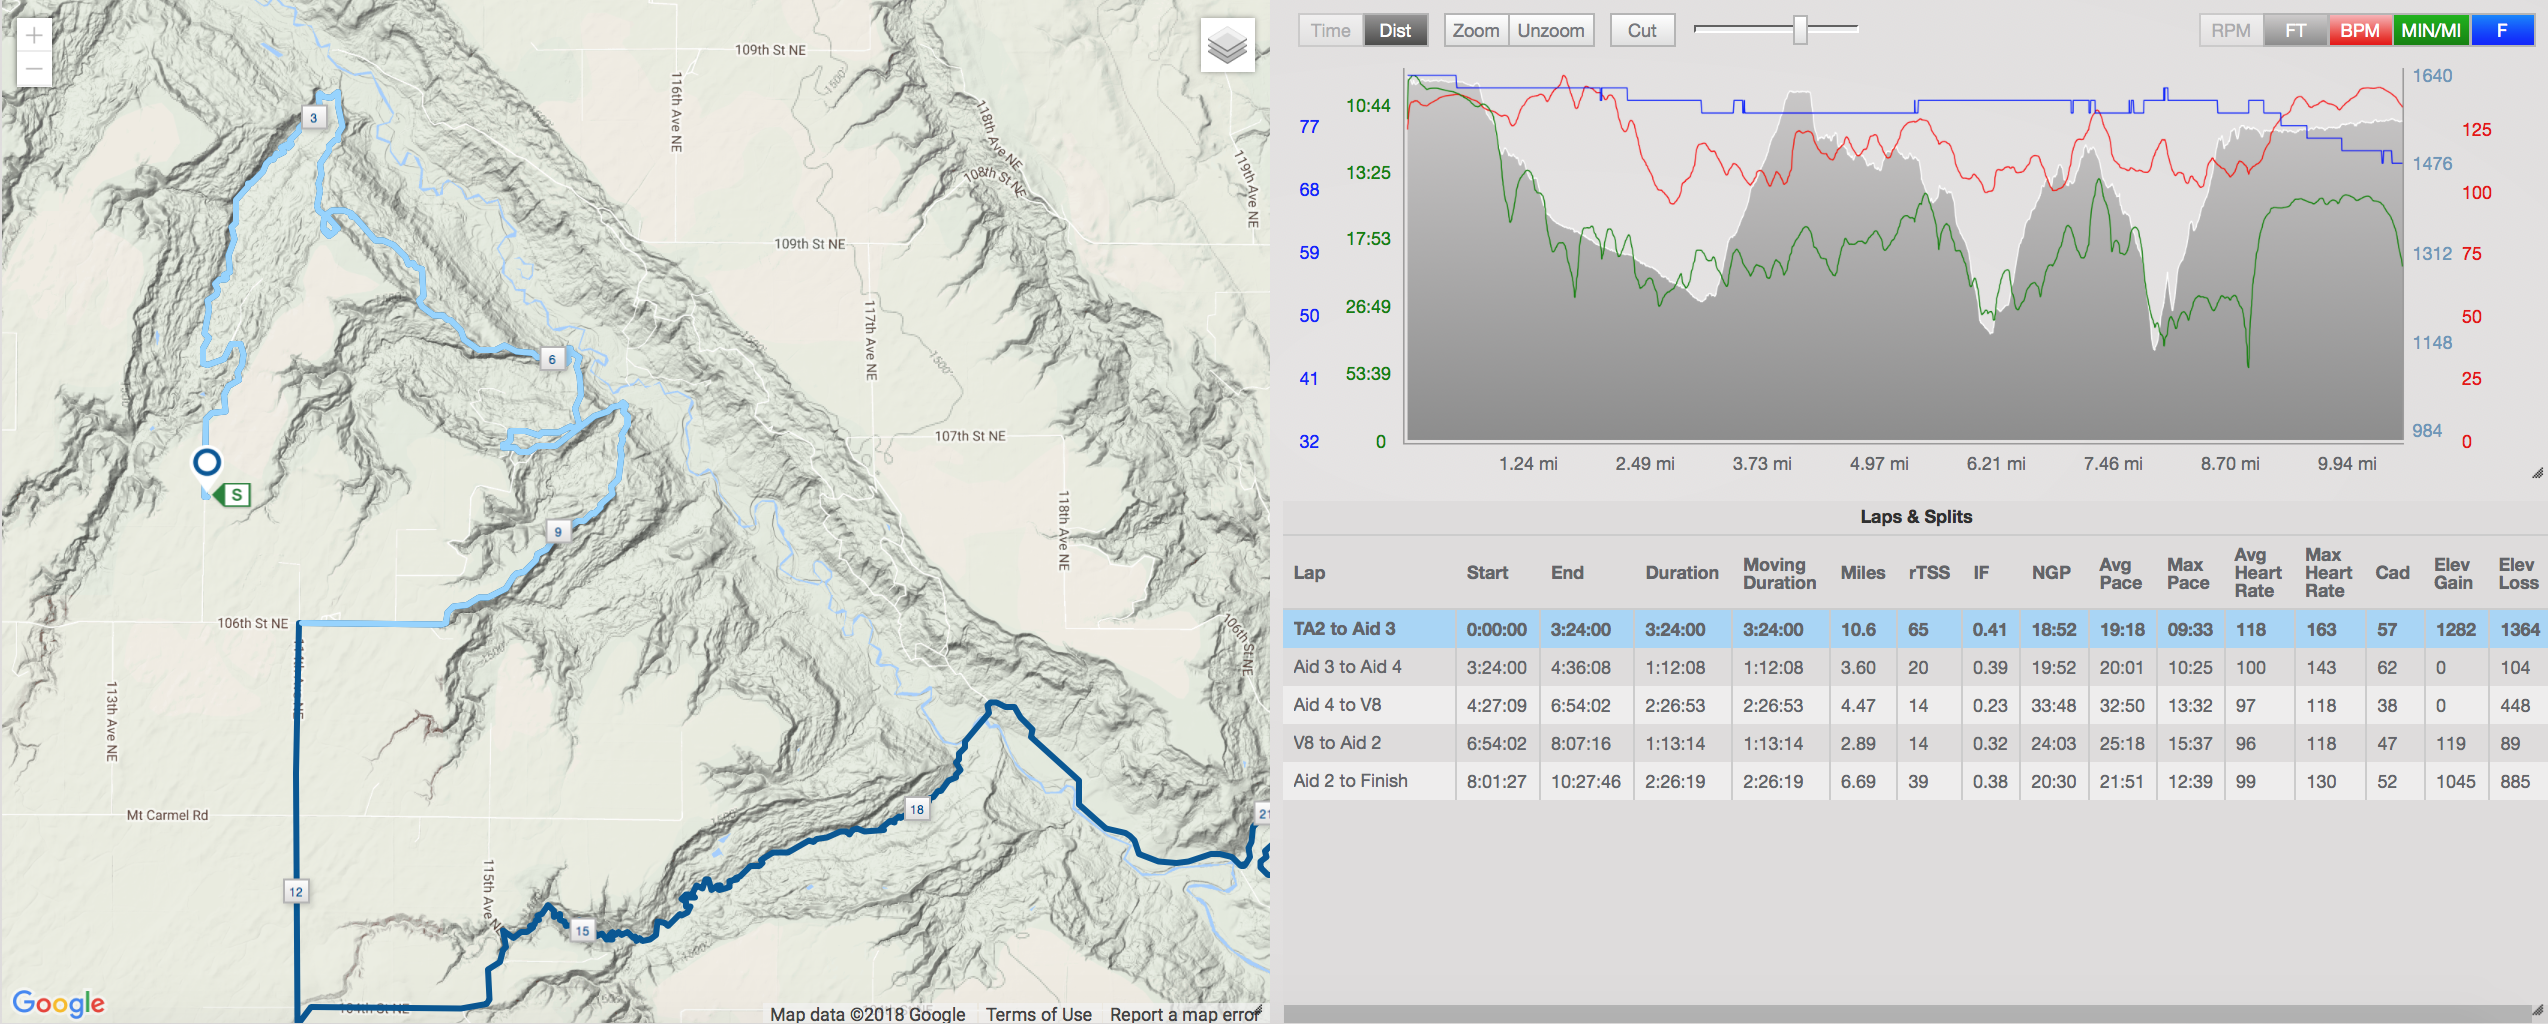Open Terms of Use map link

click(x=1038, y=1014)
